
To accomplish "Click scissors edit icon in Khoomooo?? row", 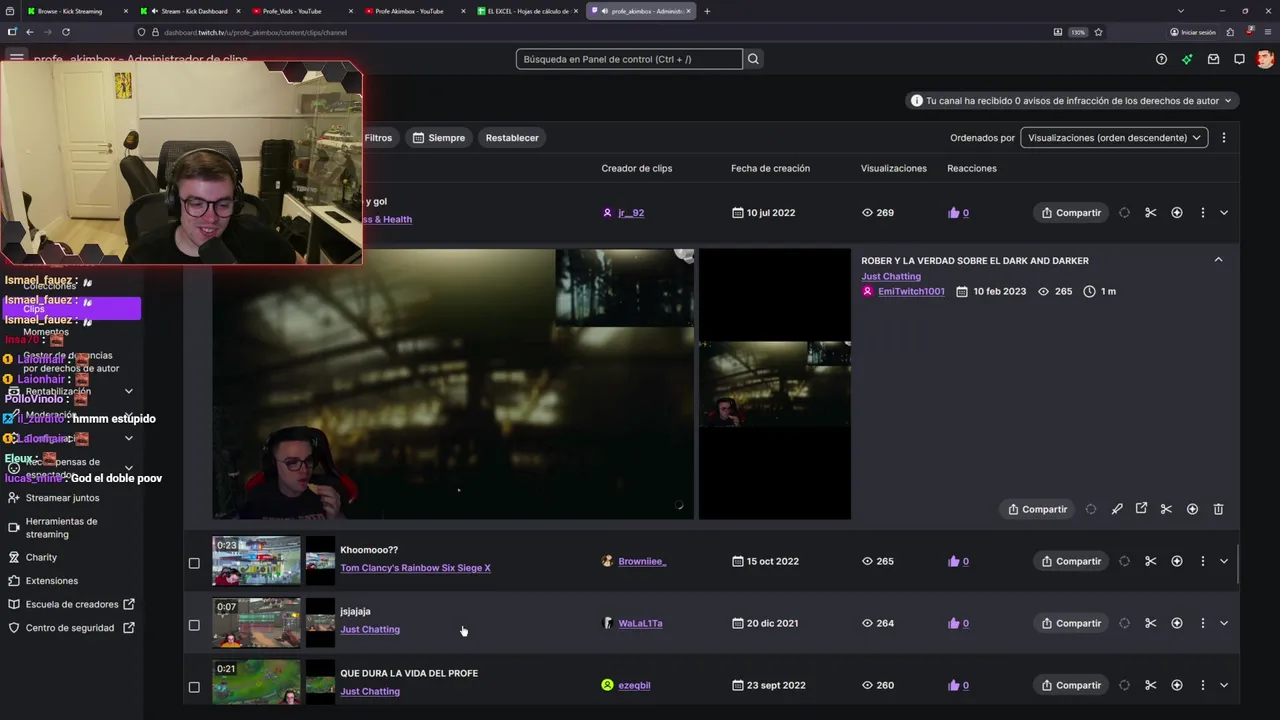I will click(1150, 561).
